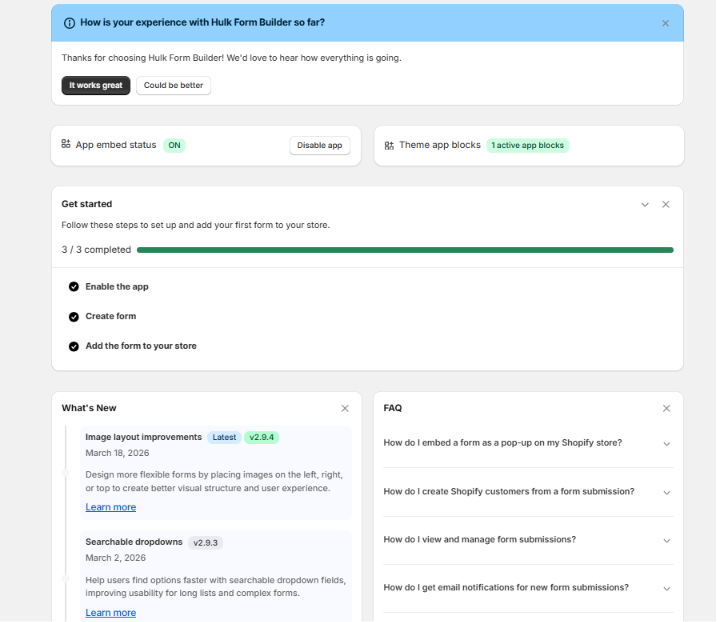Open the 'Create form' step
This screenshot has height=622, width=717.
pos(111,316)
